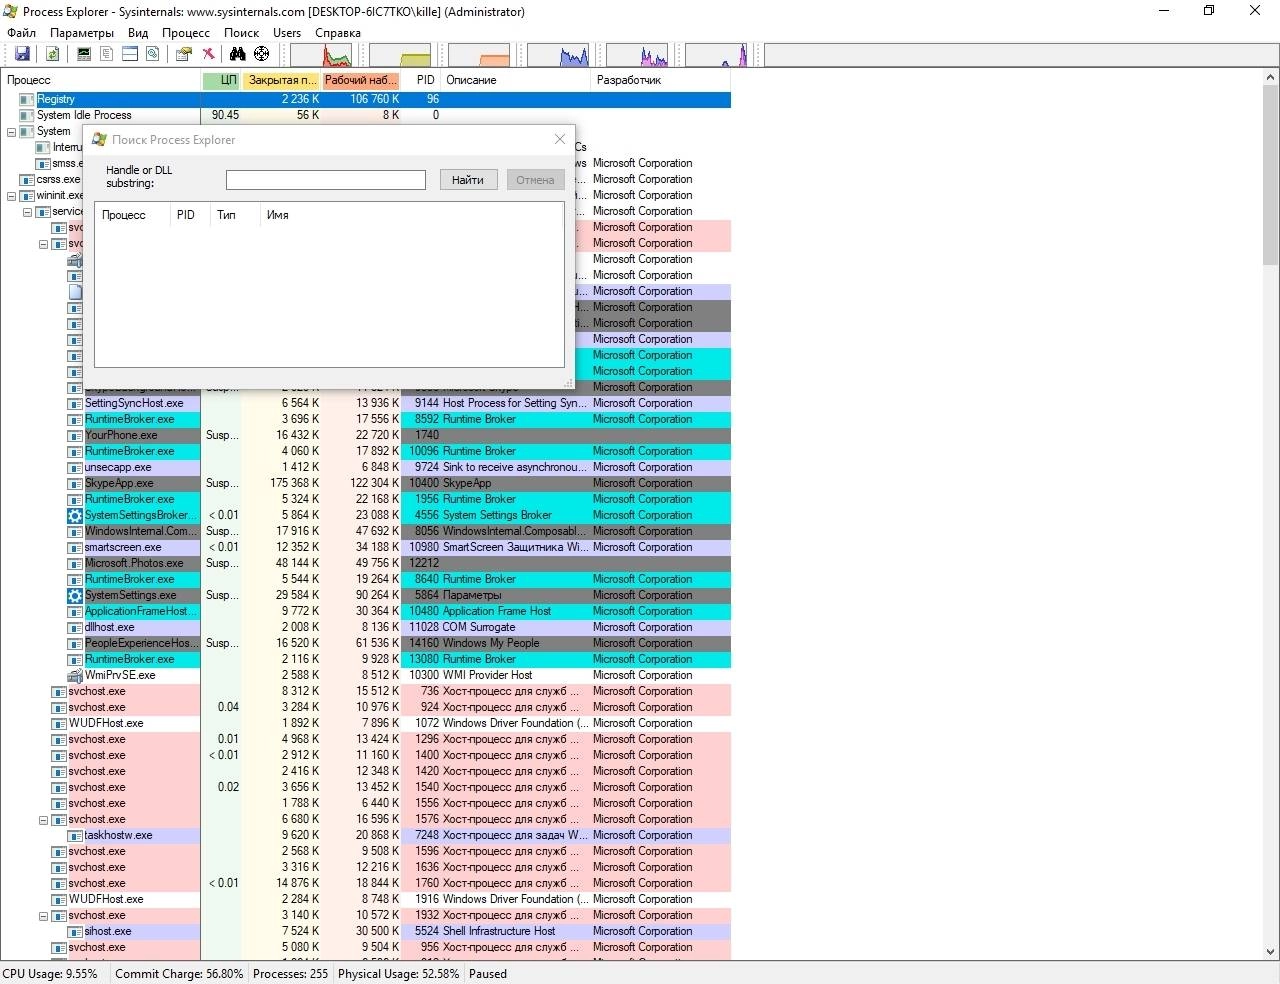Viewport: 1280px width, 984px height.
Task: Collapse the svchost.exe node containing taskhostw.exe
Action: (44, 819)
